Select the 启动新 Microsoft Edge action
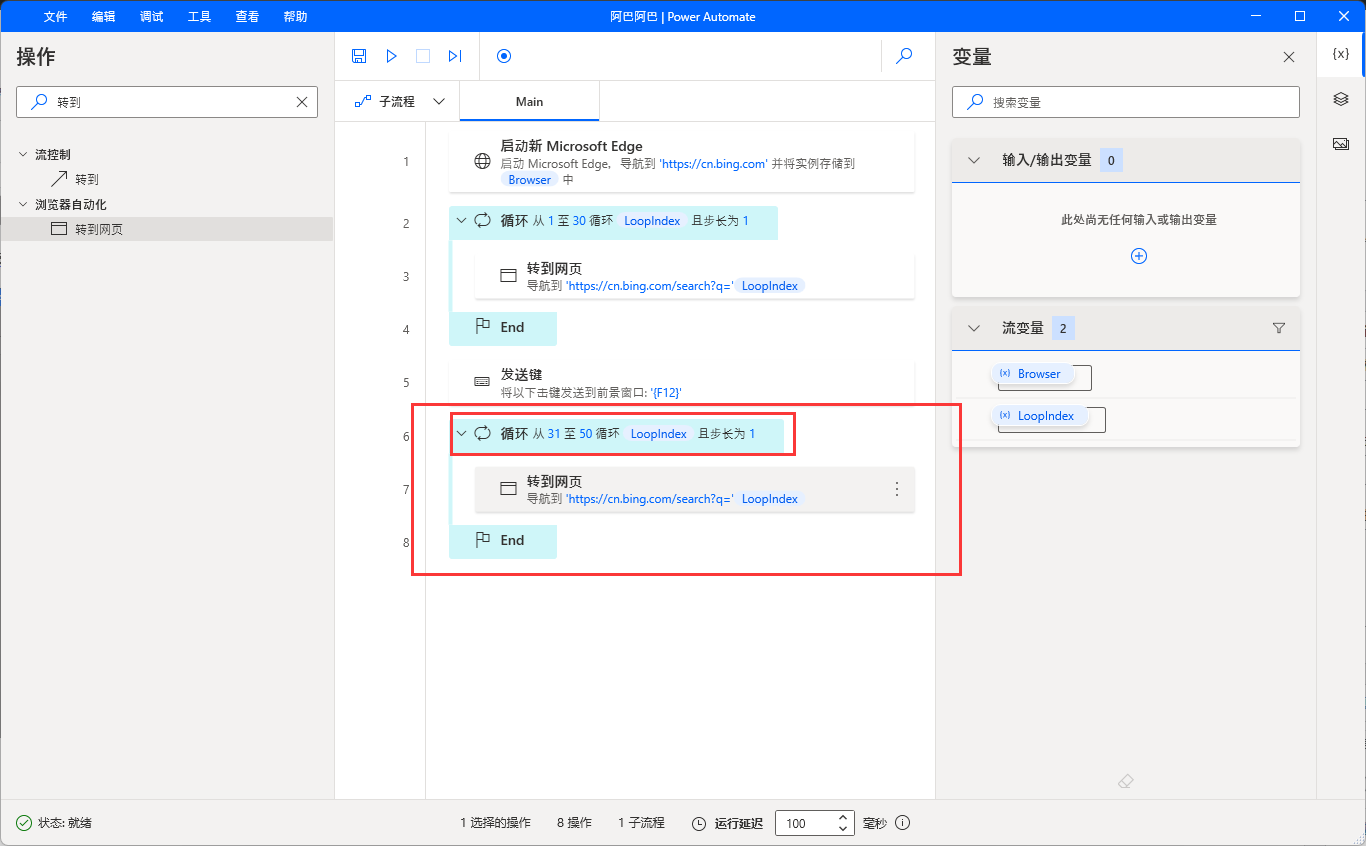 click(x=682, y=161)
